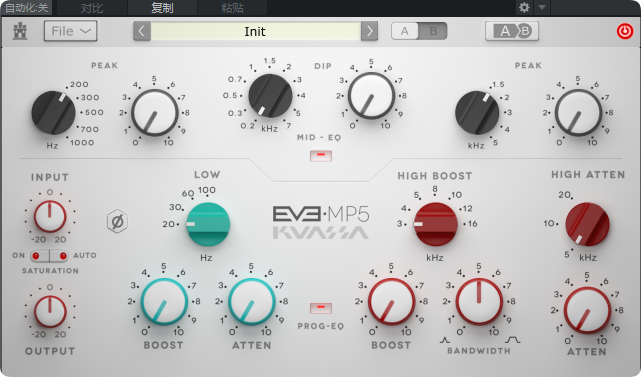Click the DIP amount knob
The width and height of the screenshot is (641, 377).
(x=371, y=96)
